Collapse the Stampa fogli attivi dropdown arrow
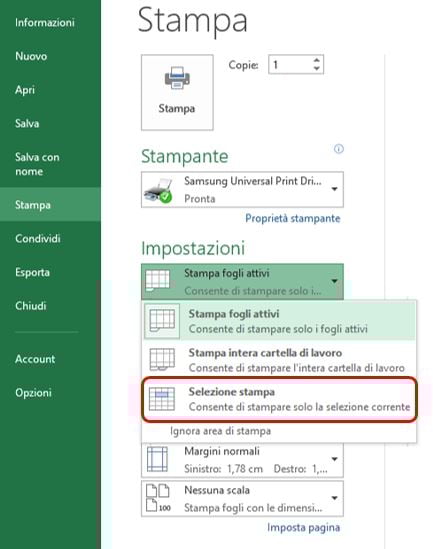Image resolution: width=433 pixels, height=549 pixels. (334, 281)
